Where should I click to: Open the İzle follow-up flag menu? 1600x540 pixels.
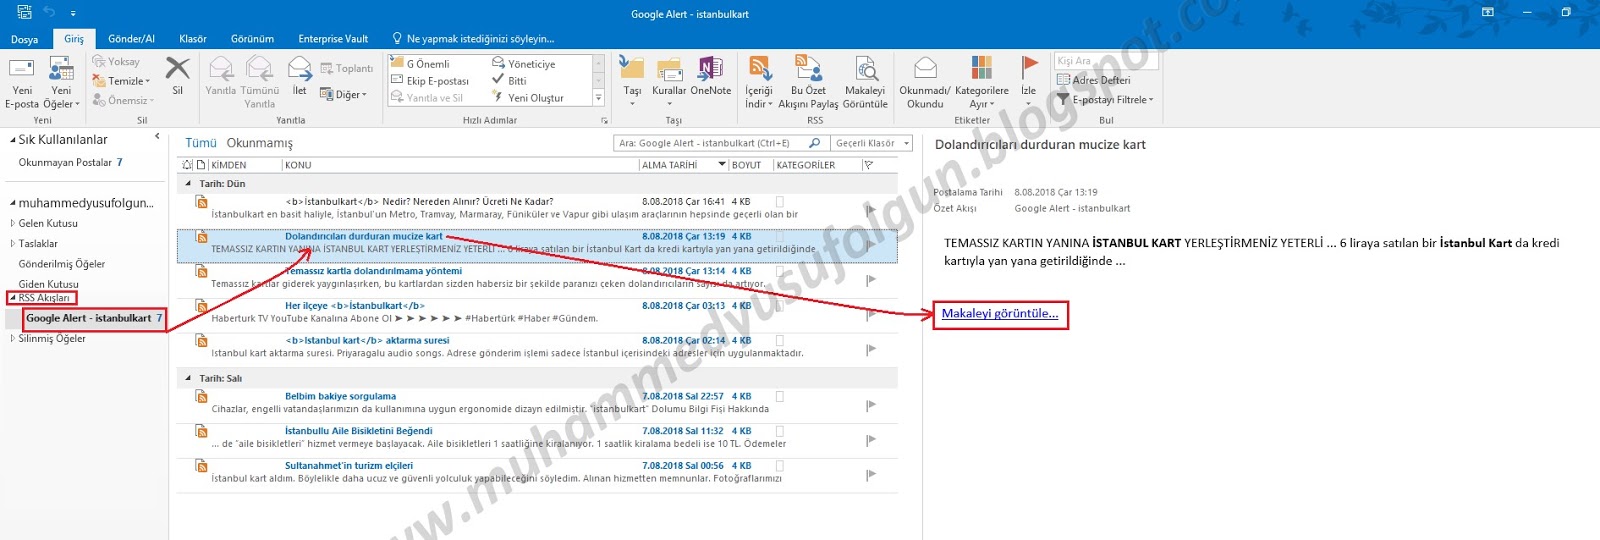(x=1028, y=82)
